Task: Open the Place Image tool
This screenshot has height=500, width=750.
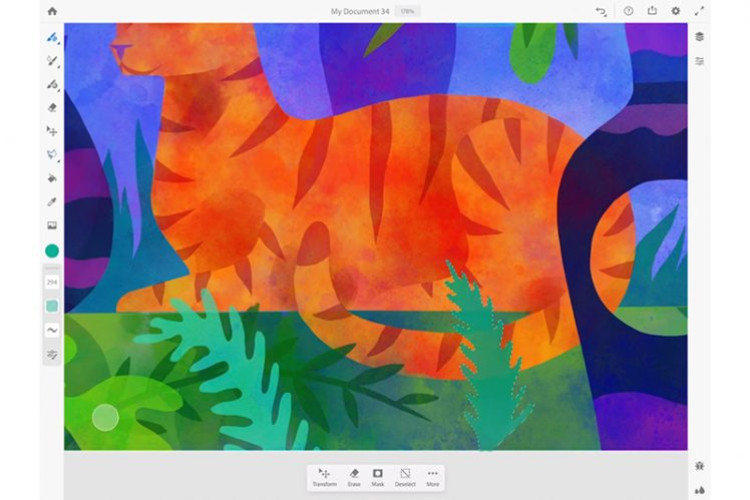Action: 52,226
